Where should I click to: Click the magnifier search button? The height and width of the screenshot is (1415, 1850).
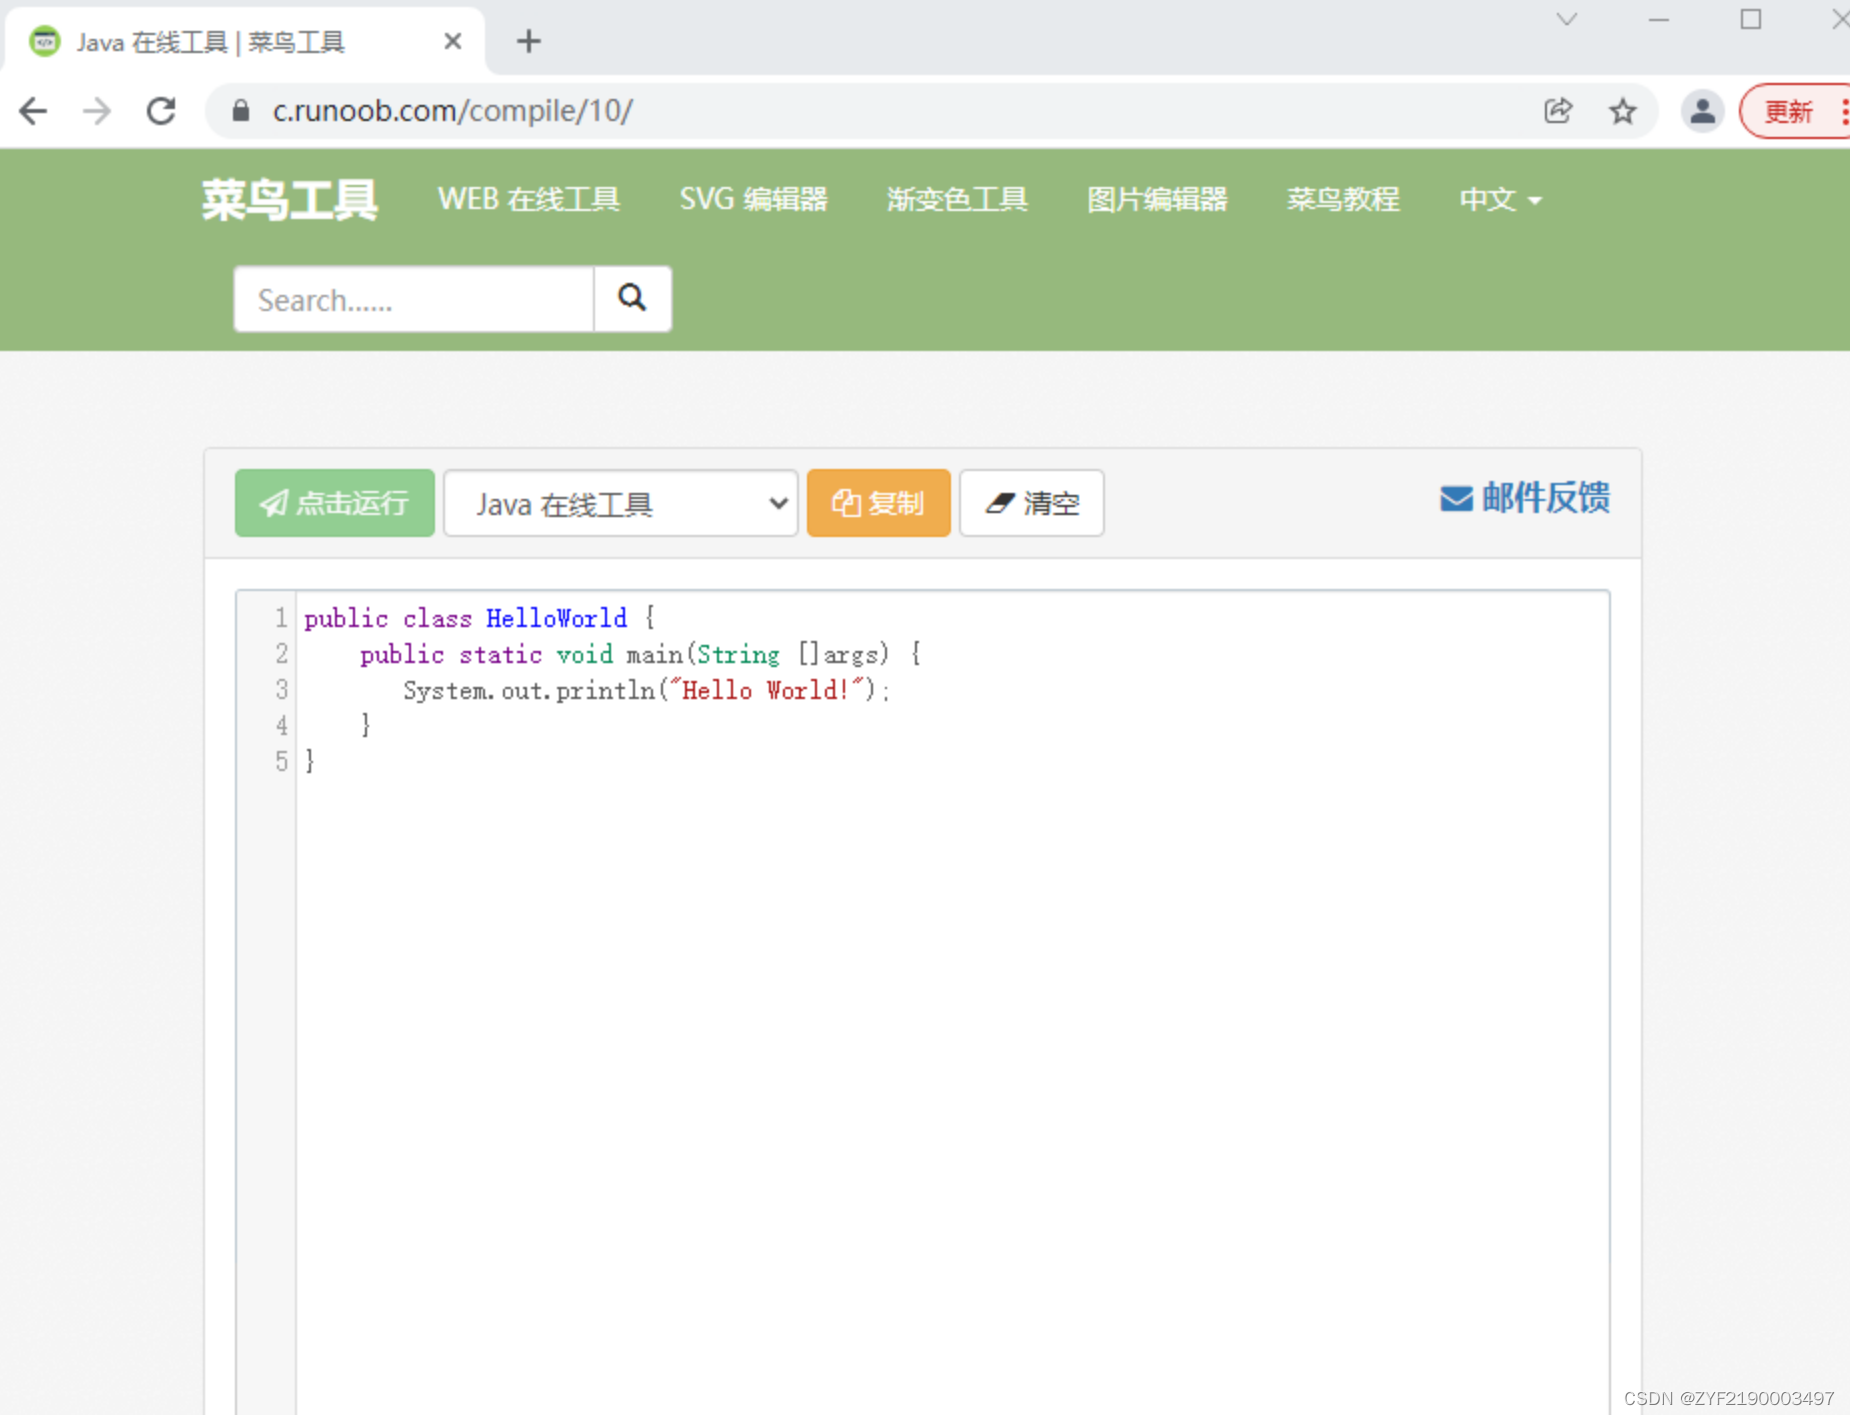point(632,298)
